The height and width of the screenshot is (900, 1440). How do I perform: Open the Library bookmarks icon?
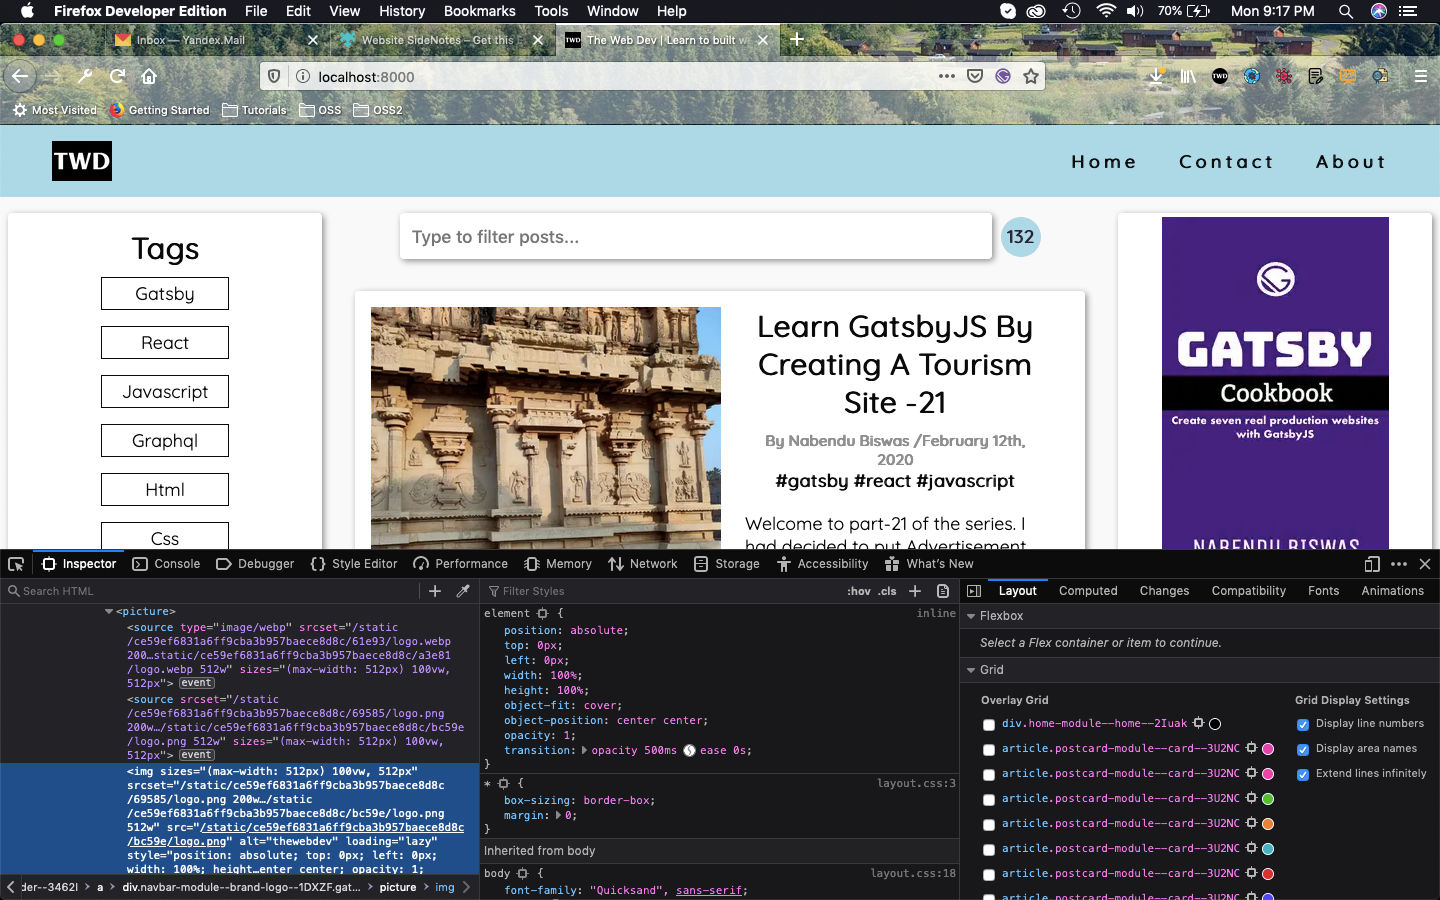(x=1188, y=76)
